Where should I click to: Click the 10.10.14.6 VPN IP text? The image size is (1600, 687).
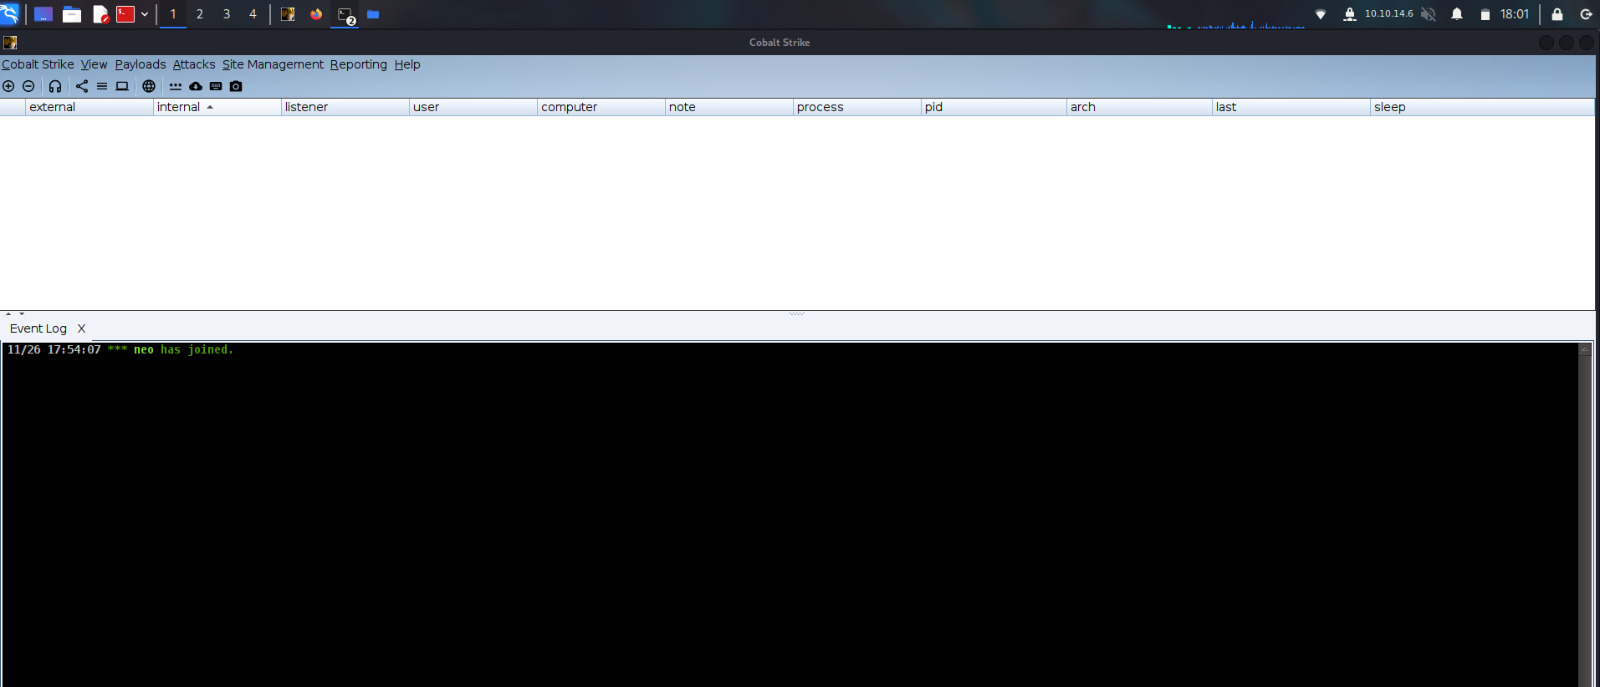(x=1389, y=14)
